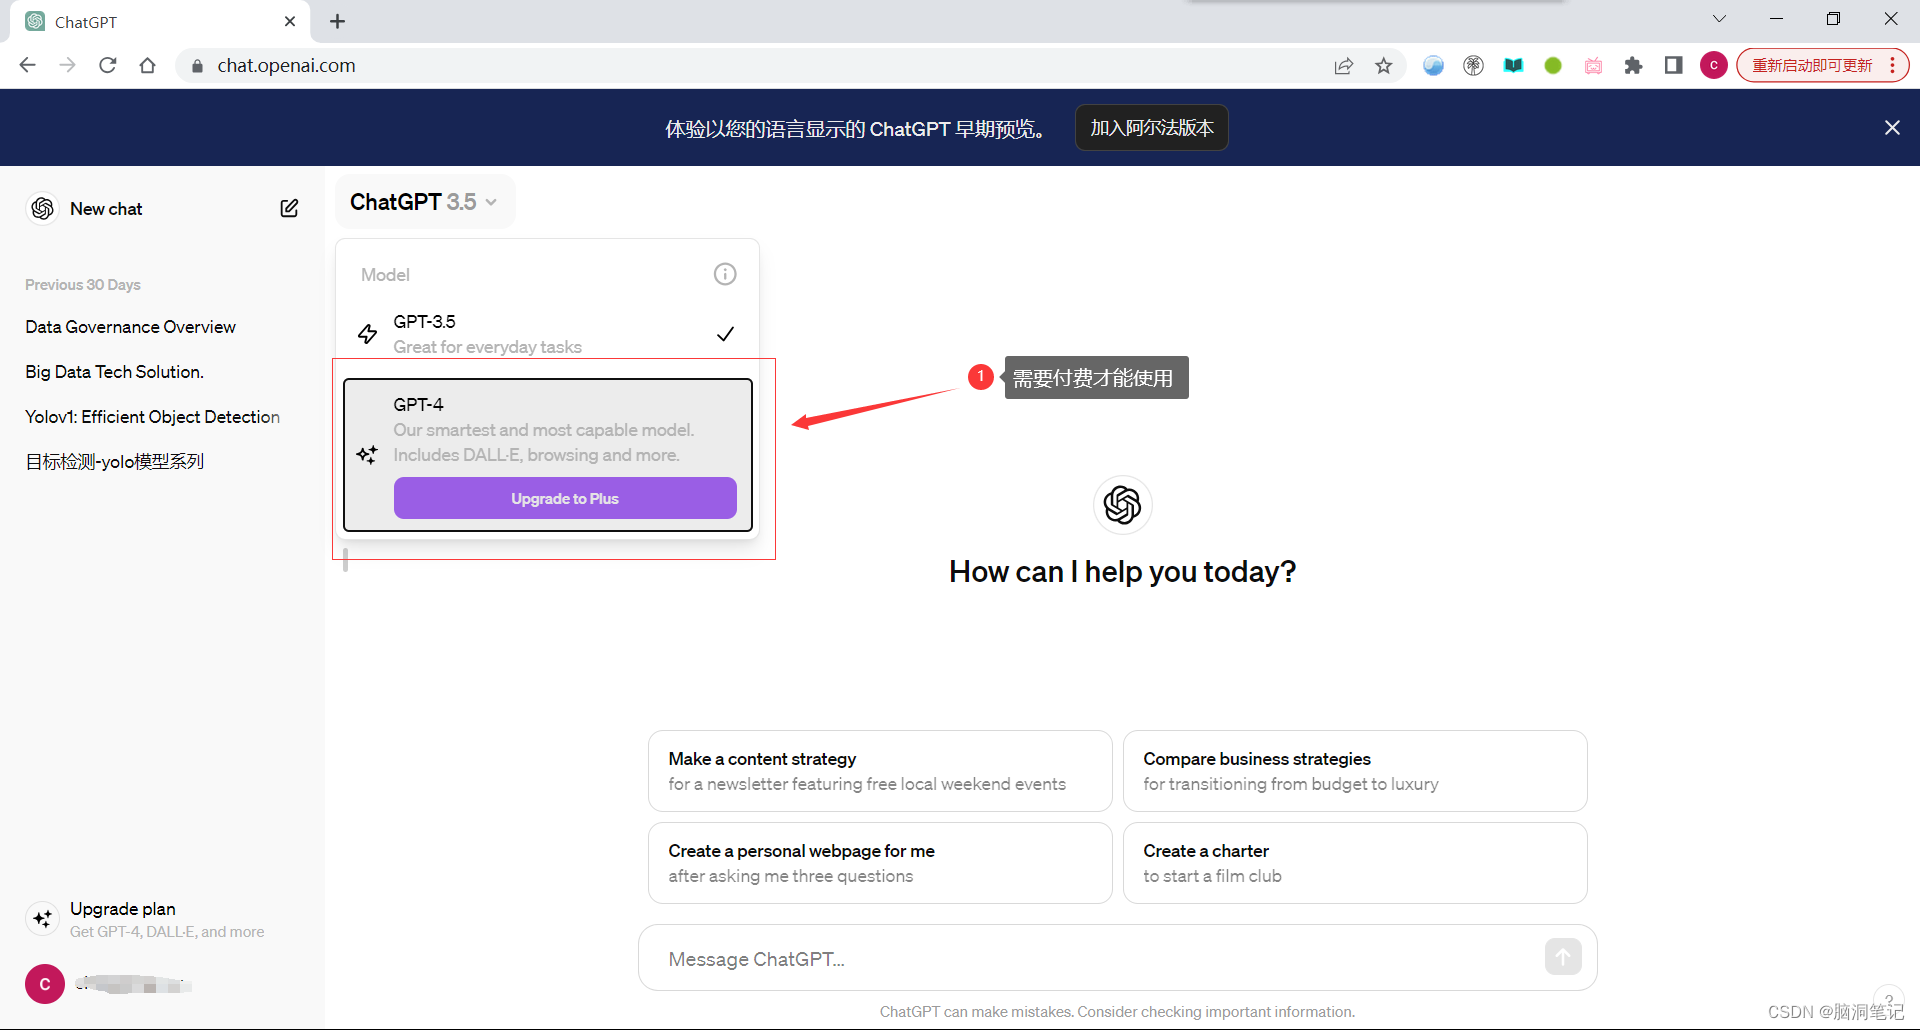The image size is (1920, 1030).
Task: Expand the ChatGPT 3.5 model selector
Action: [424, 202]
